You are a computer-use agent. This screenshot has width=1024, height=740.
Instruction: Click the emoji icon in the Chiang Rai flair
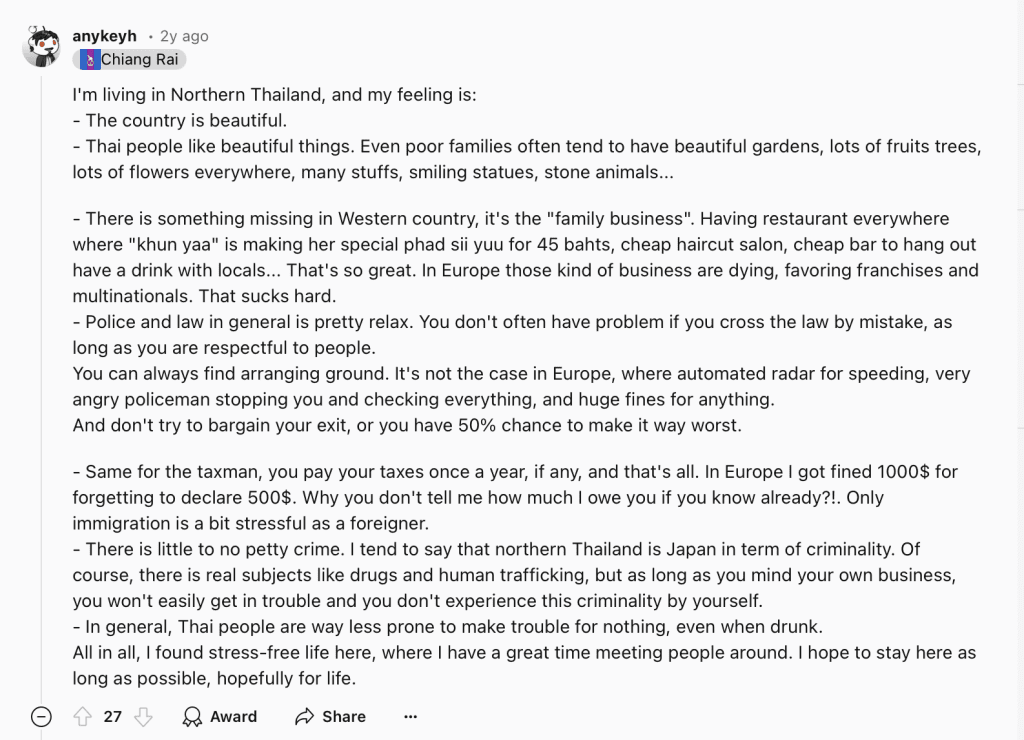[90, 59]
